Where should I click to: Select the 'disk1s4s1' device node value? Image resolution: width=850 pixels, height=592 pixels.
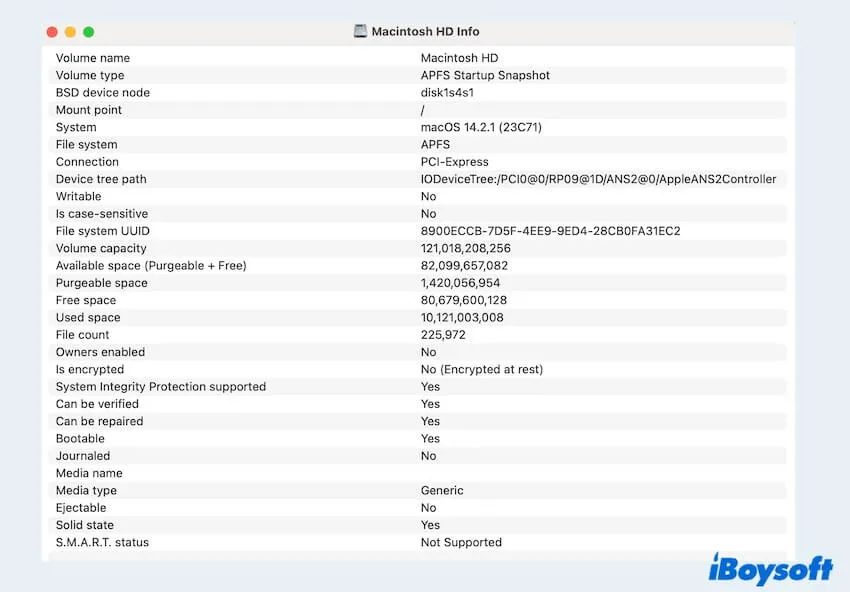pyautogui.click(x=447, y=93)
